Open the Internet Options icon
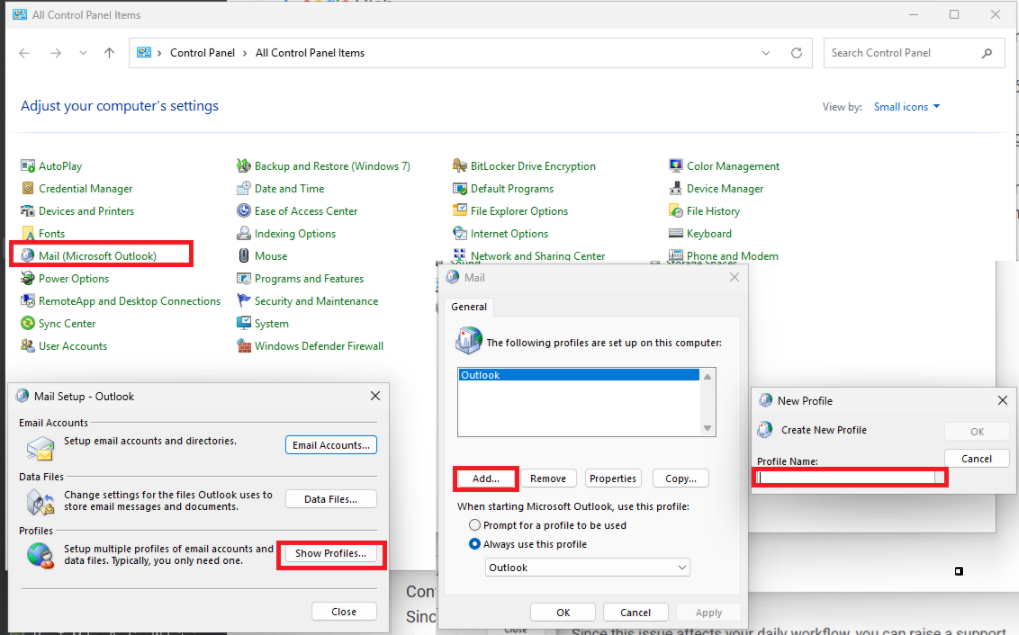Screen dimensions: 1019x635 459,233
